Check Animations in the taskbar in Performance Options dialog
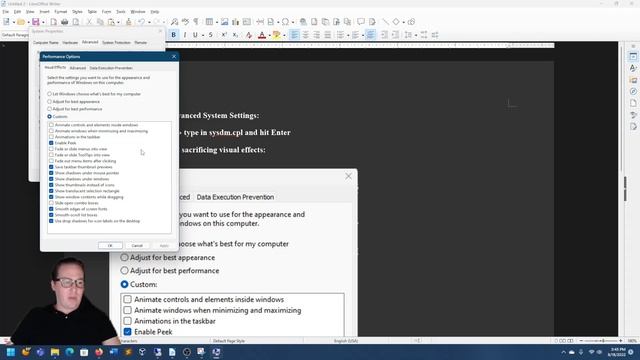640x360 pixels. pos(51,137)
